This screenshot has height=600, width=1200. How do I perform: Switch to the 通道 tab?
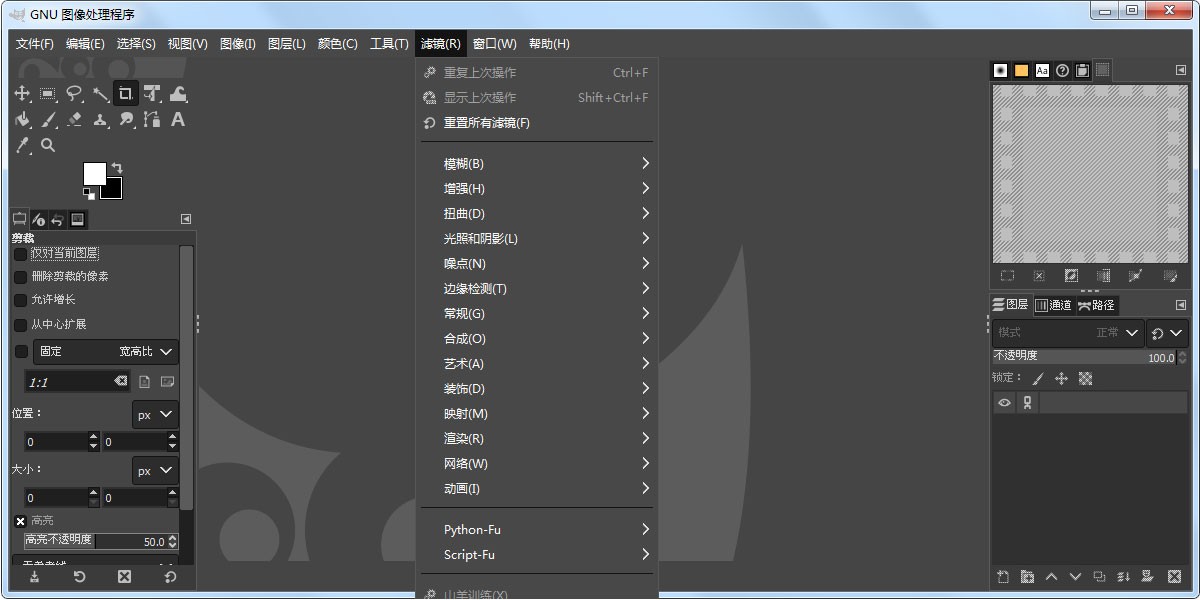pos(1055,305)
